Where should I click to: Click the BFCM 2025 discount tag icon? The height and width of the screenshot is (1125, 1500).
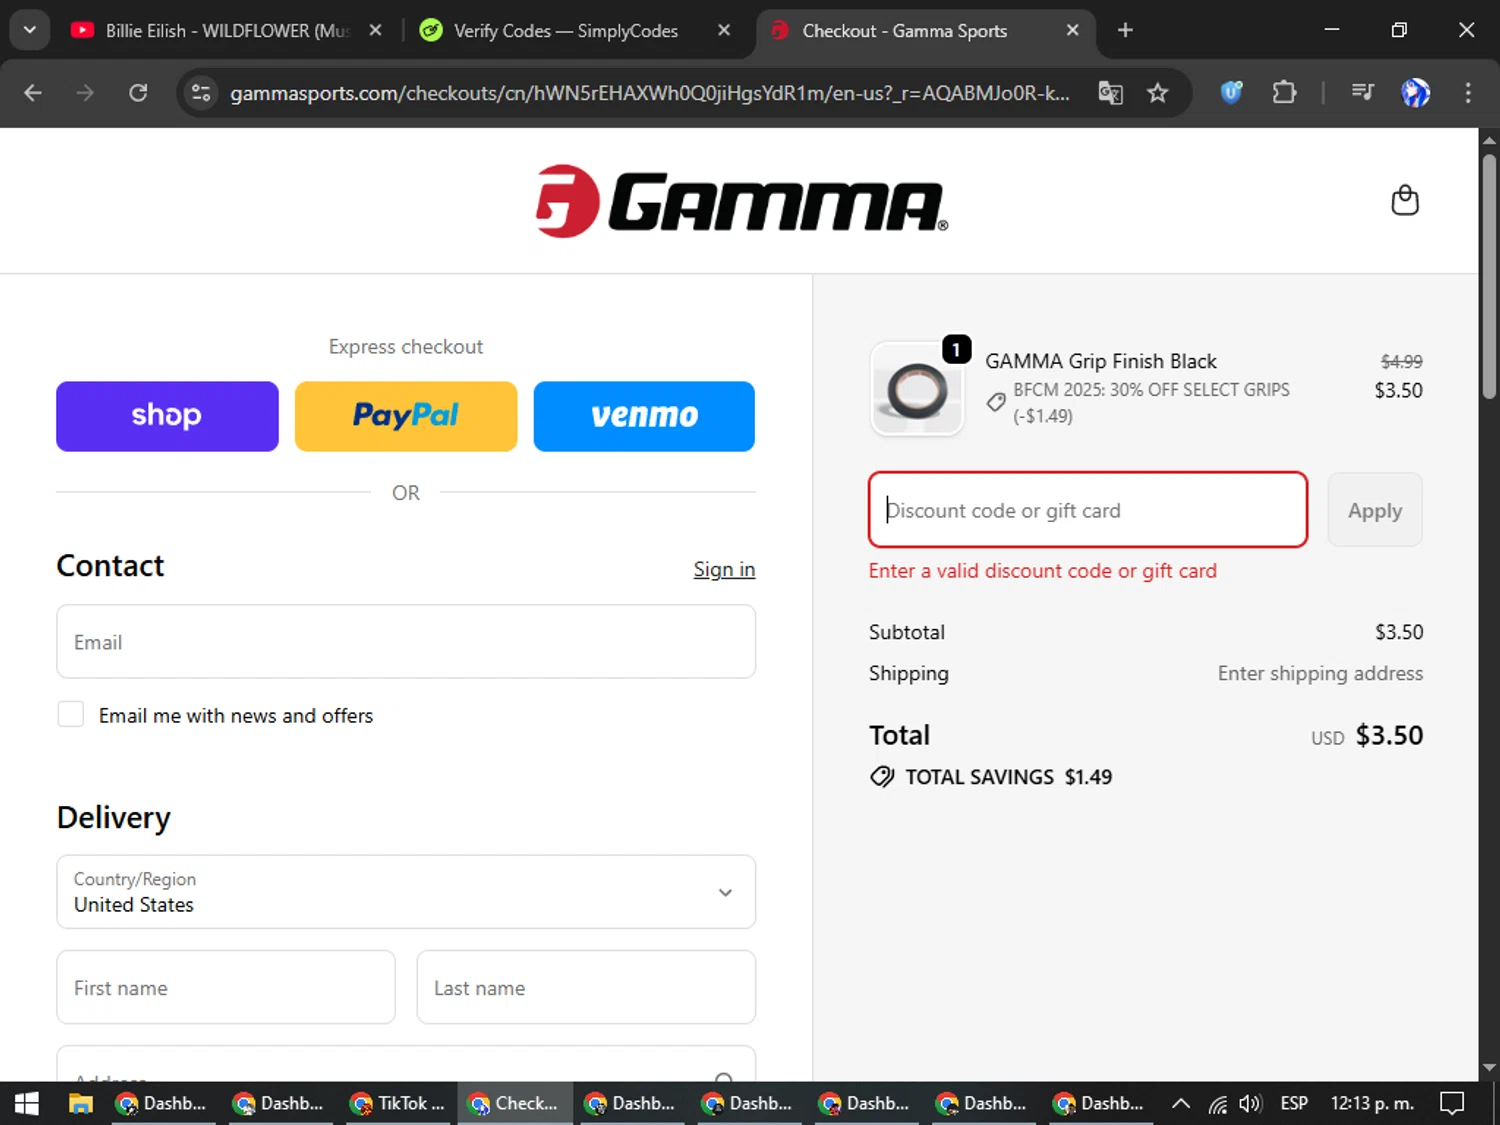point(996,402)
